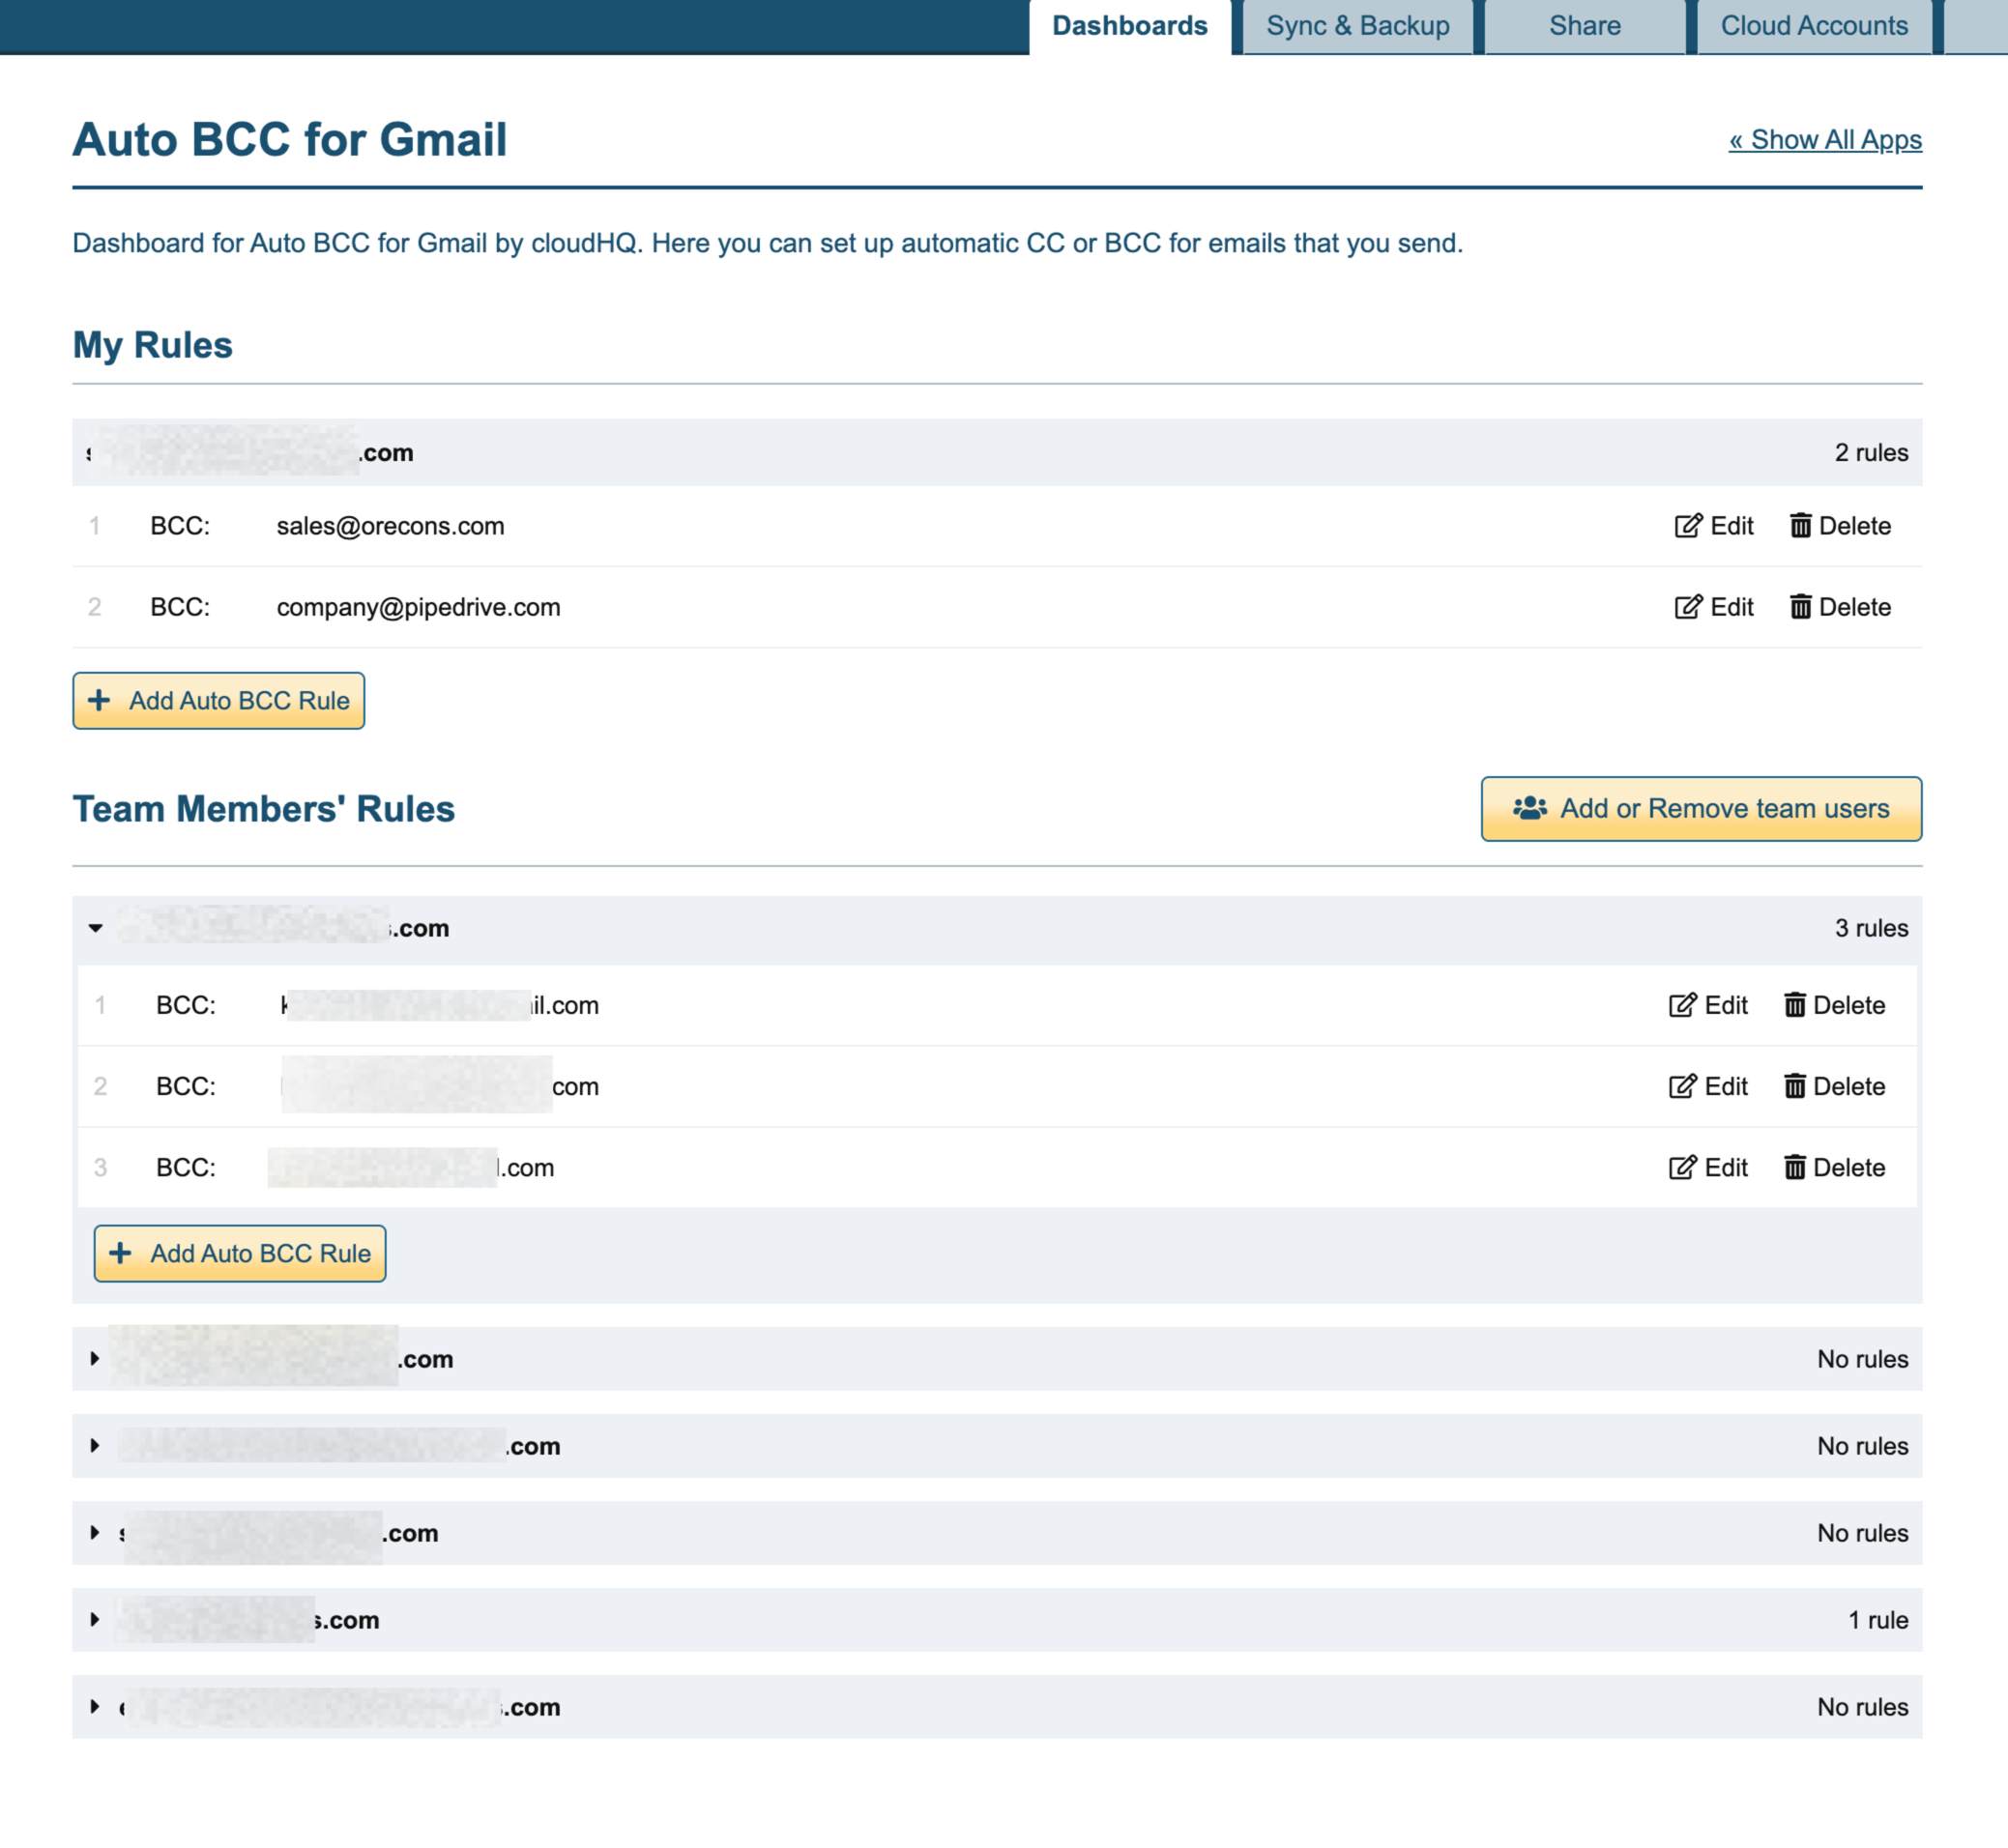Collapse the team member with 3 rules

click(x=95, y=928)
